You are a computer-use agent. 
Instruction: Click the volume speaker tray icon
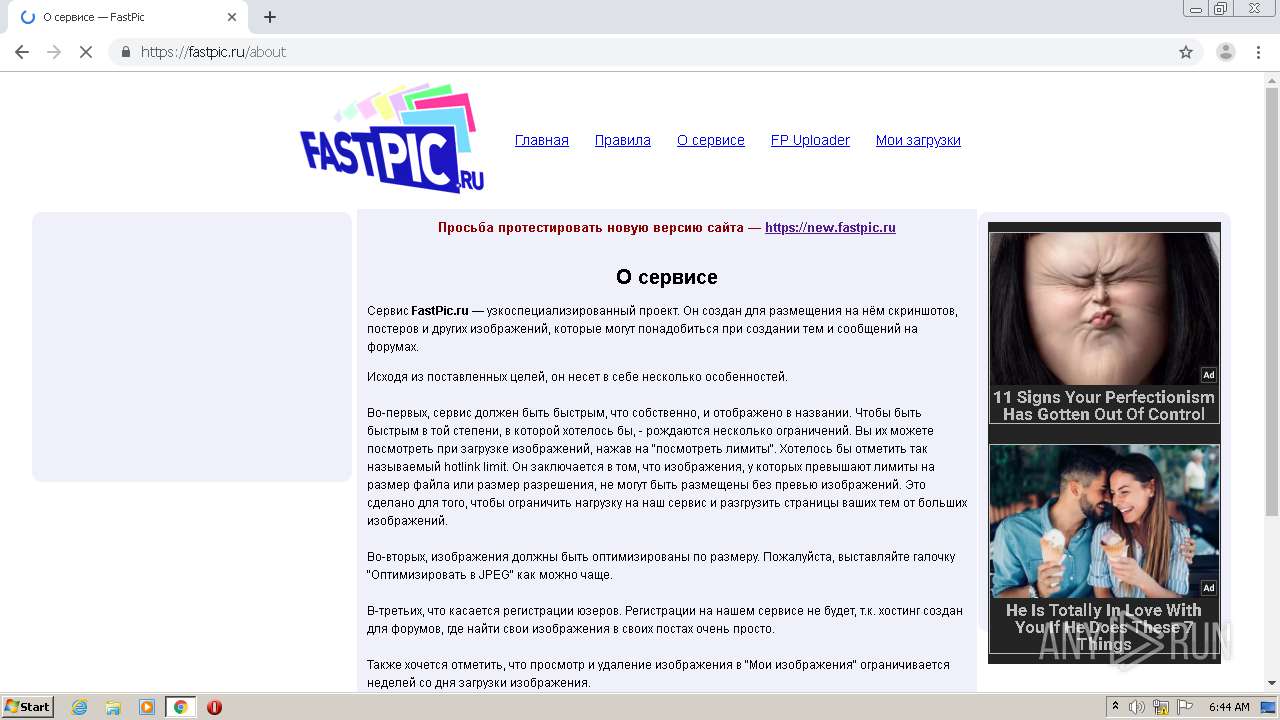(x=1137, y=707)
